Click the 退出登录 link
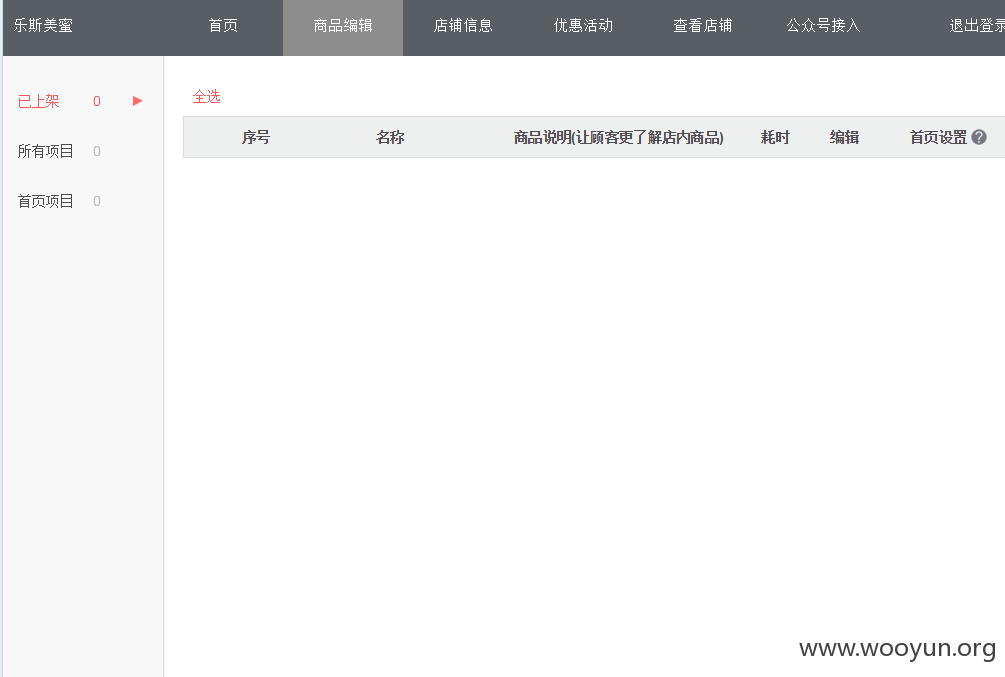 977,26
